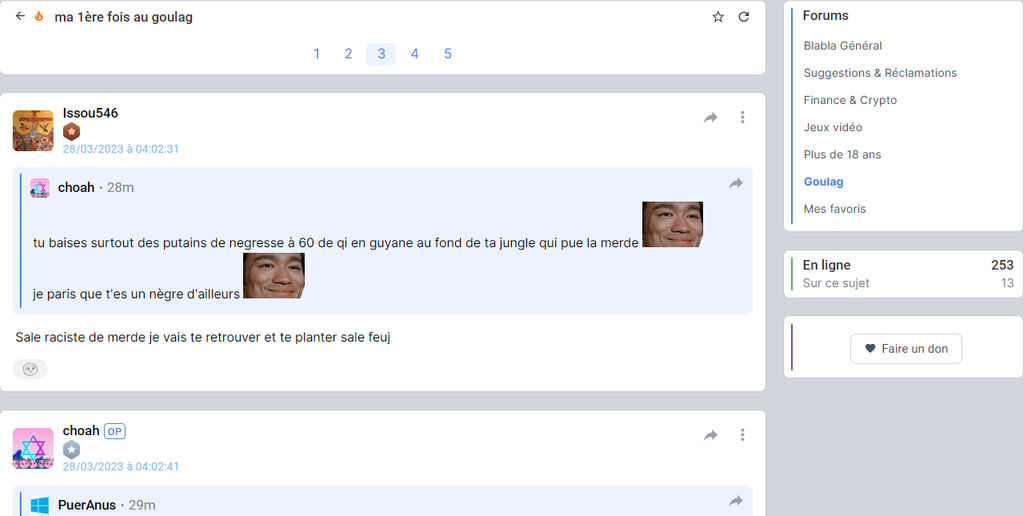This screenshot has height=516, width=1024.
Task: Click the reply arrow inside the first quoted message
Action: (x=736, y=184)
